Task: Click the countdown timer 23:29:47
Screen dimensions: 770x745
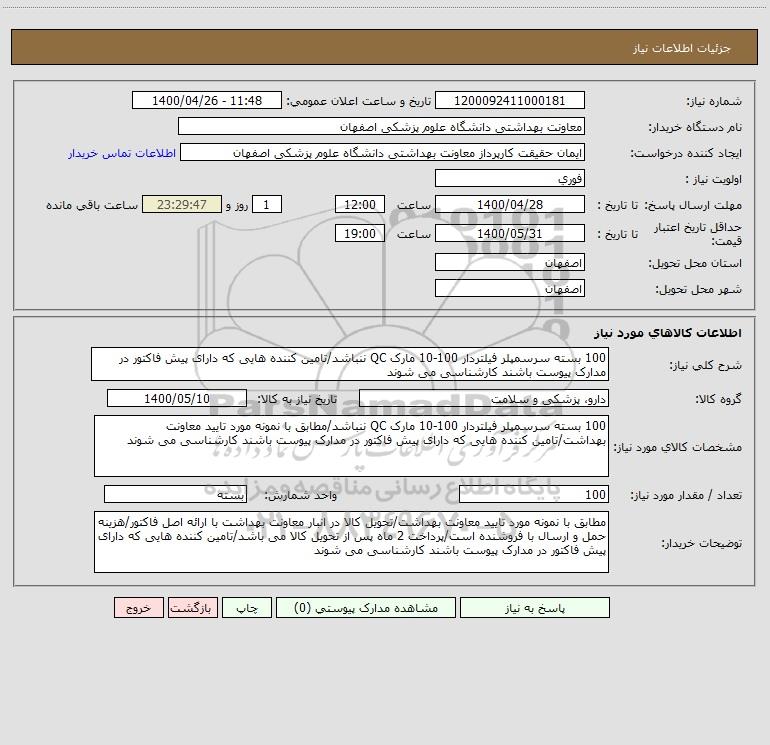Action: 182,204
